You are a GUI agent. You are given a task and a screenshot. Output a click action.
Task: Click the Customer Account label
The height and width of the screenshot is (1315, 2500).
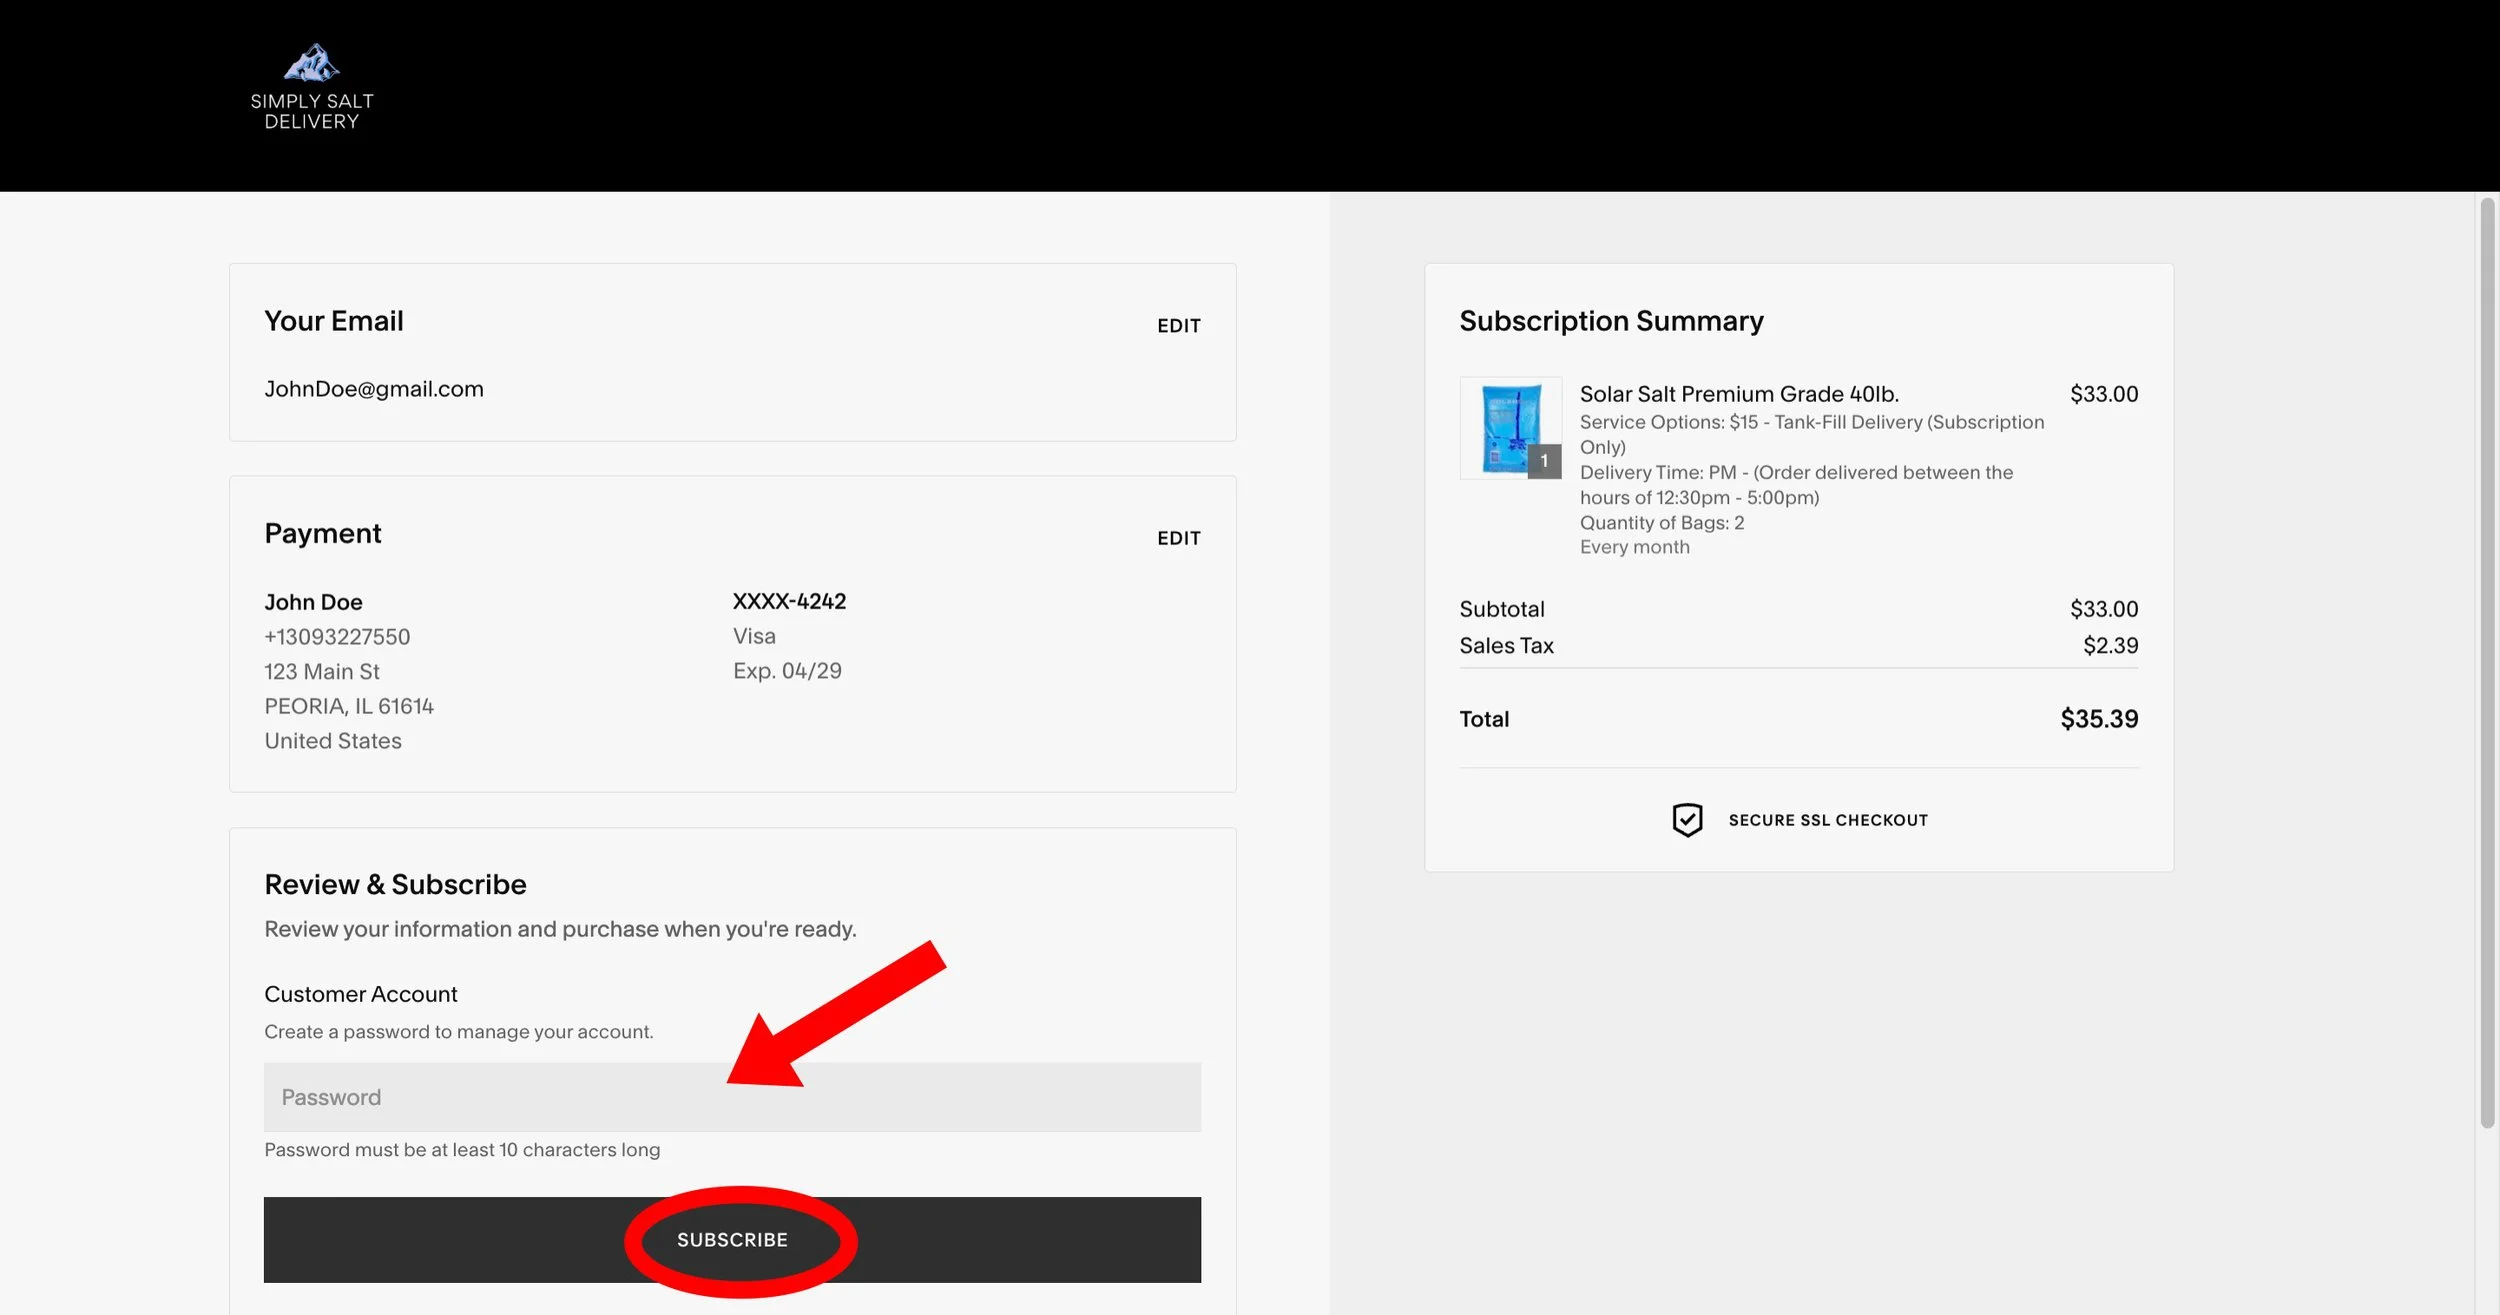[x=360, y=993]
